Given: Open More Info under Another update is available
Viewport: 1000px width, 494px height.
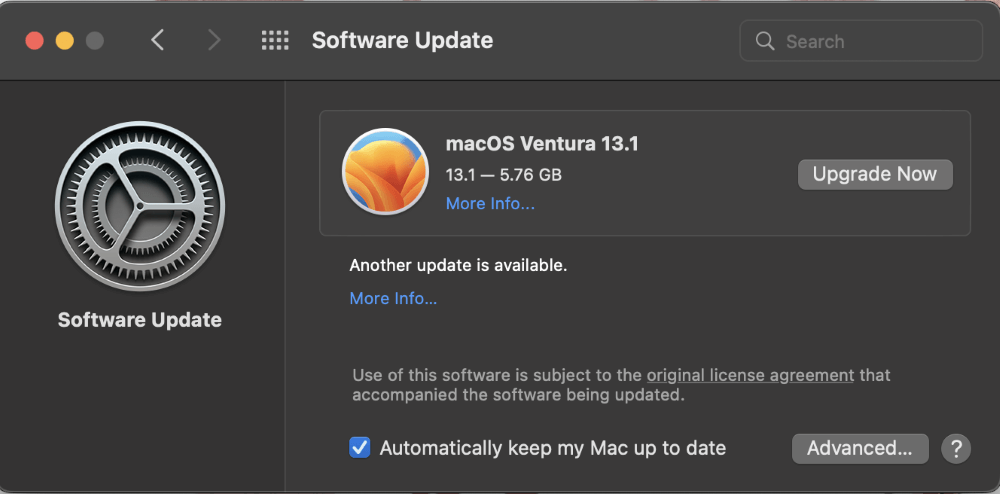Looking at the screenshot, I should click(x=393, y=298).
